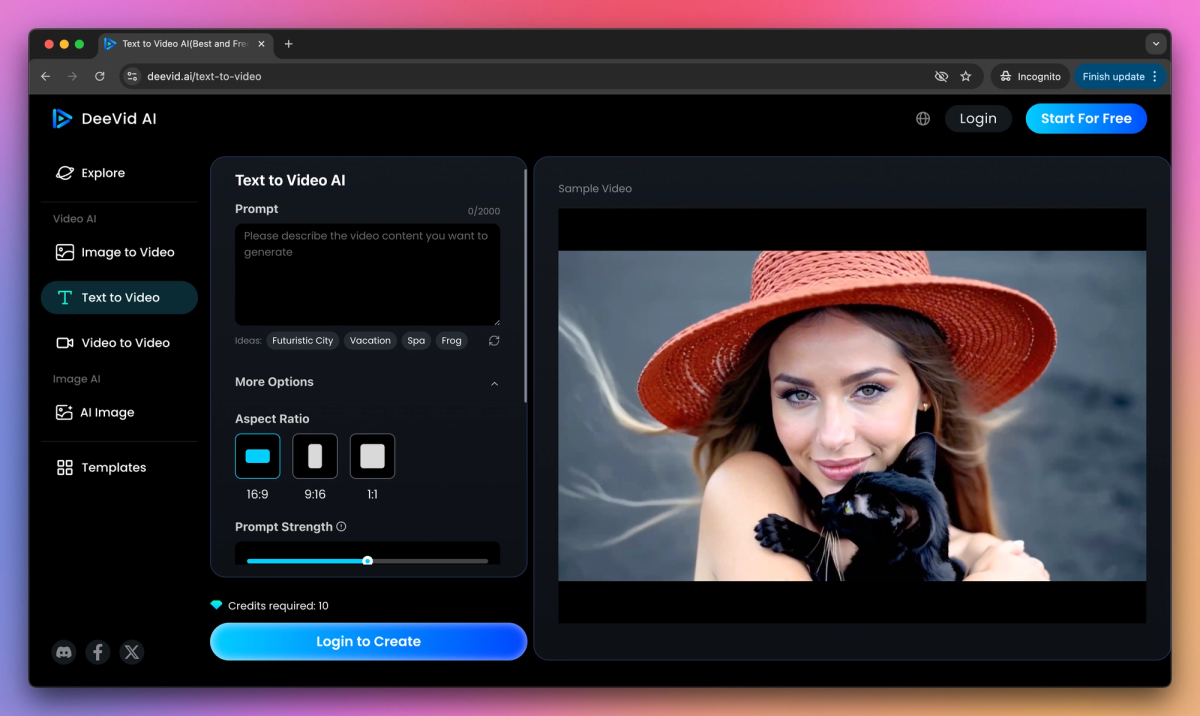This screenshot has height=716, width=1200.
Task: Open a new browser tab
Action: click(x=289, y=44)
